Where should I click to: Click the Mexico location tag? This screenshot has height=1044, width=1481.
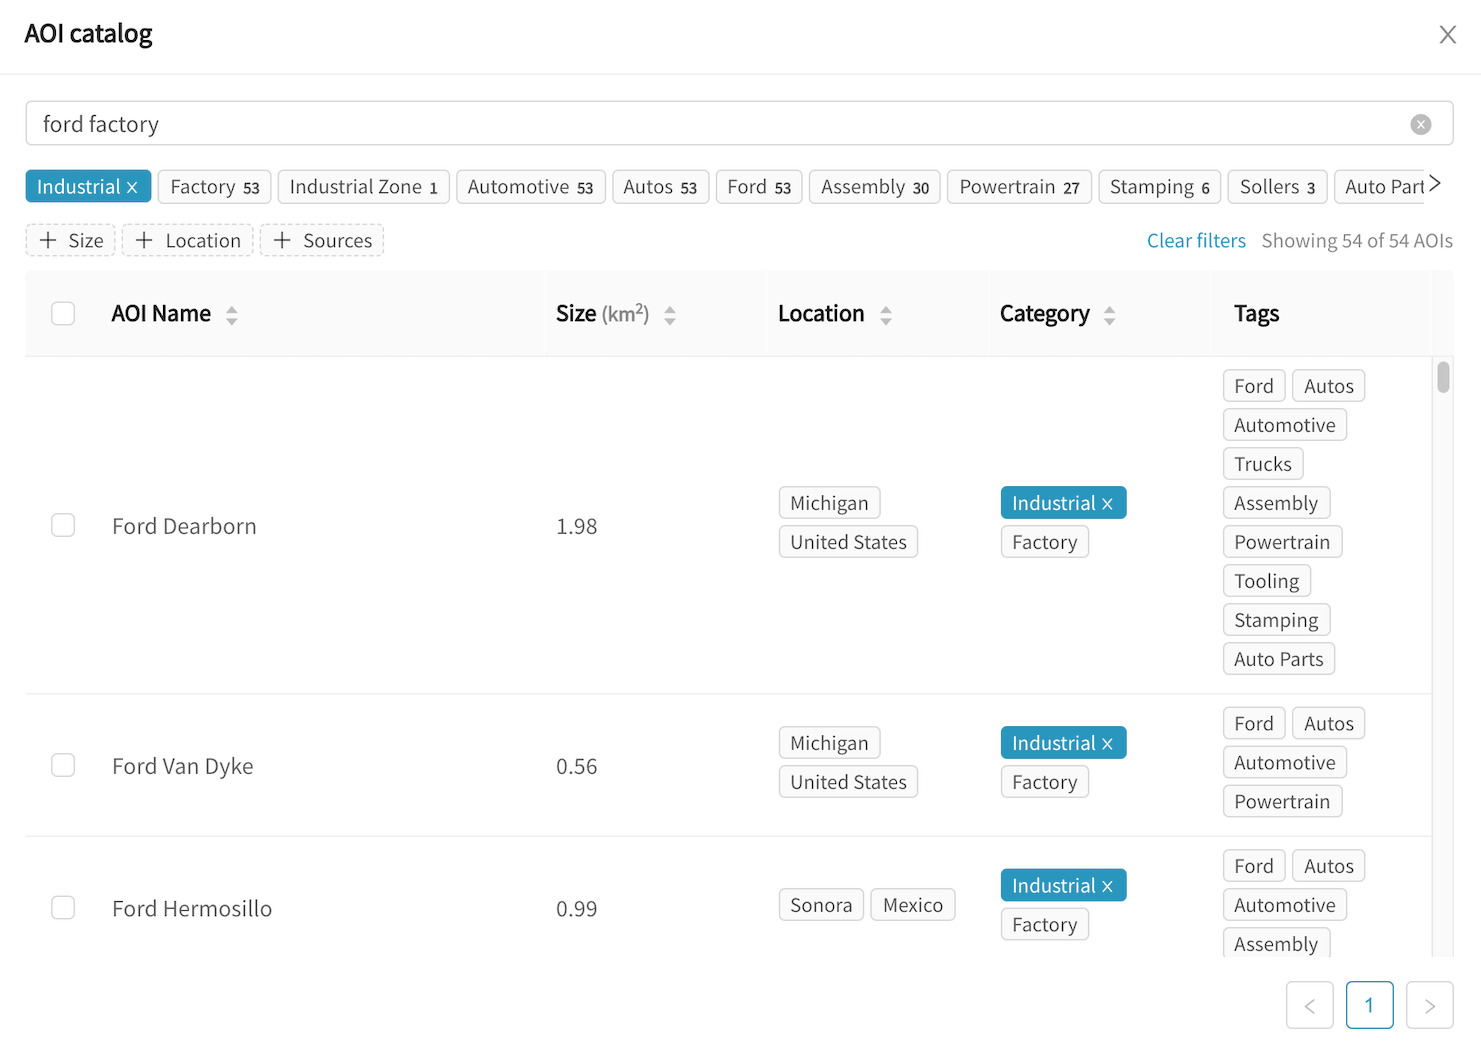[x=913, y=905]
